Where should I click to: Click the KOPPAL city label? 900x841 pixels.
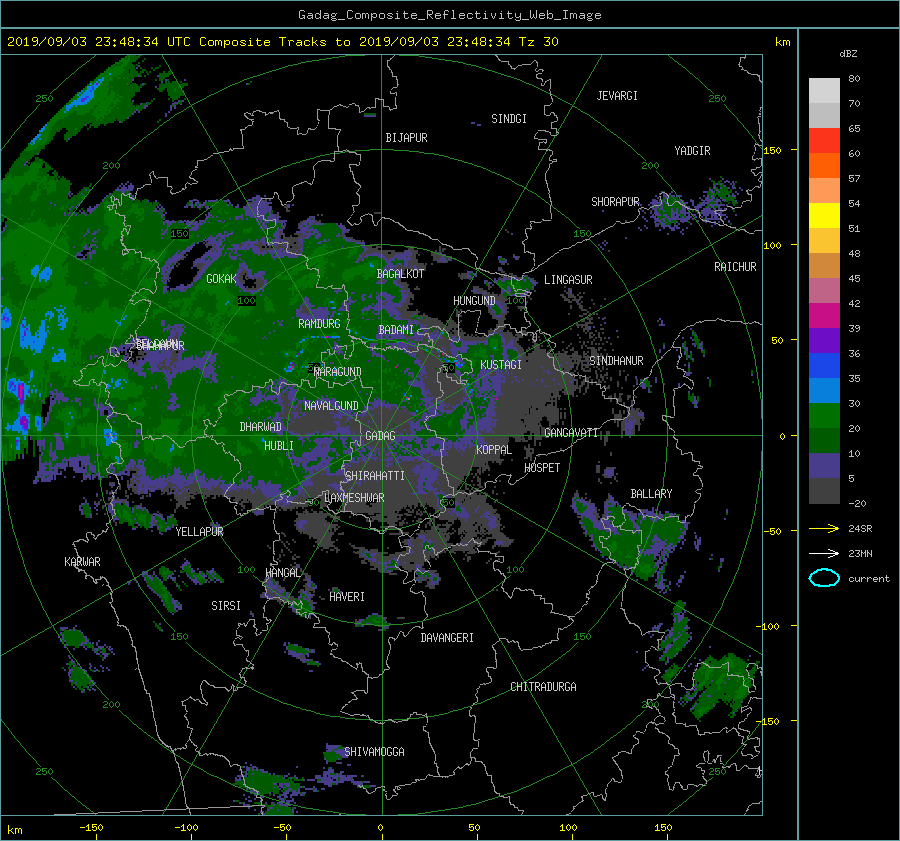coord(494,450)
